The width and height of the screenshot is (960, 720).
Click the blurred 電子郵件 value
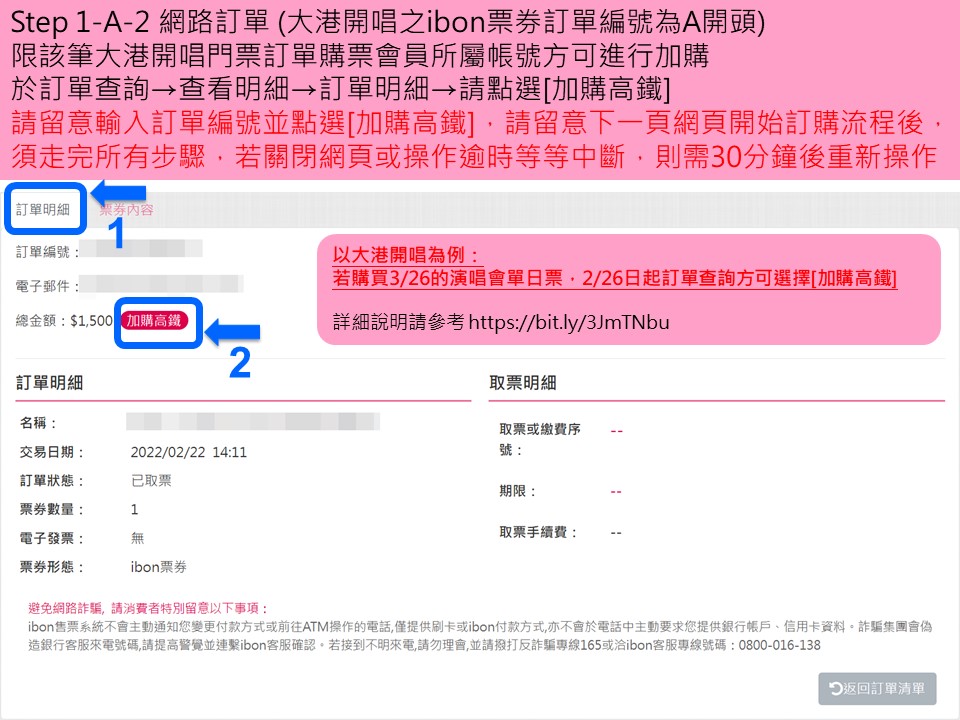point(162,284)
